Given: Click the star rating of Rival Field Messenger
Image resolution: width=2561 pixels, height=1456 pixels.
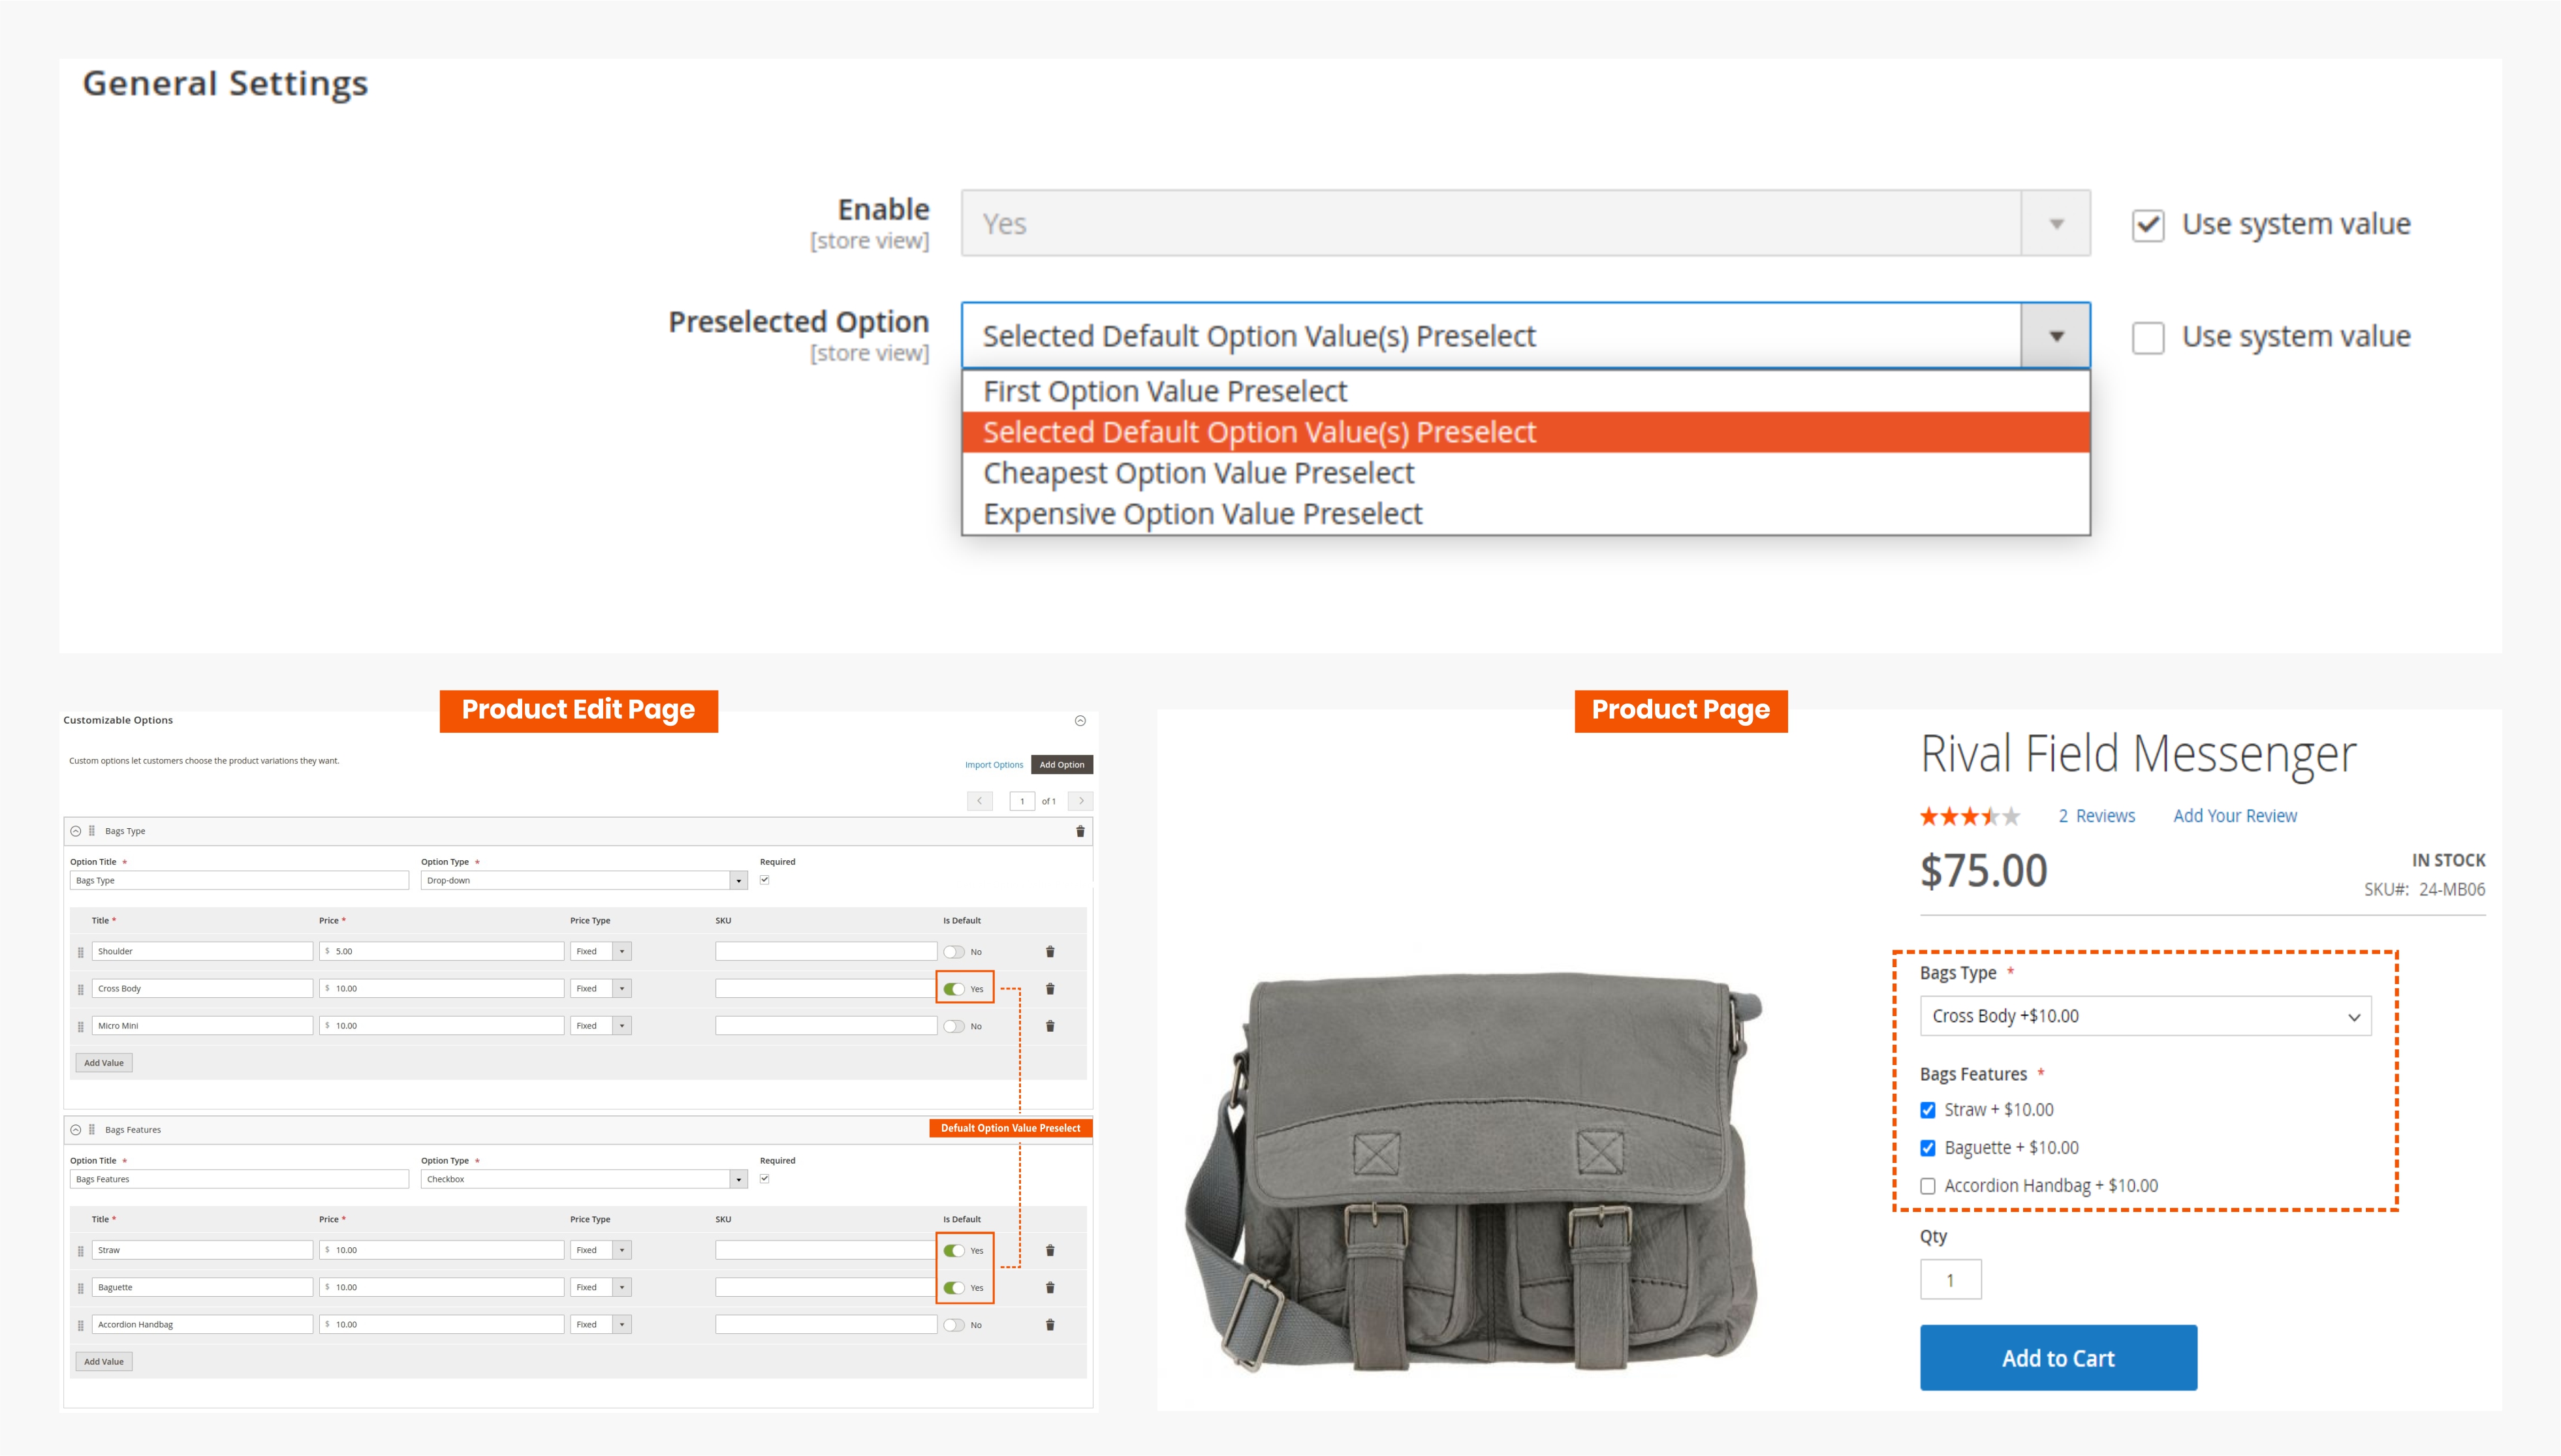Looking at the screenshot, I should click(1970, 817).
